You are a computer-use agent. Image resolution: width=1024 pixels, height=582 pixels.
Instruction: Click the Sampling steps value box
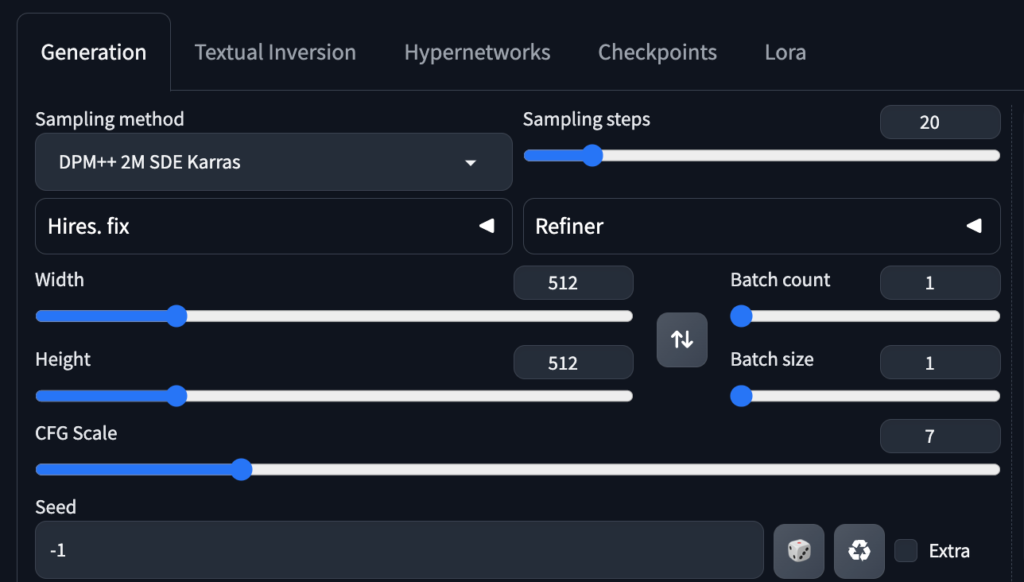pyautogui.click(x=939, y=121)
